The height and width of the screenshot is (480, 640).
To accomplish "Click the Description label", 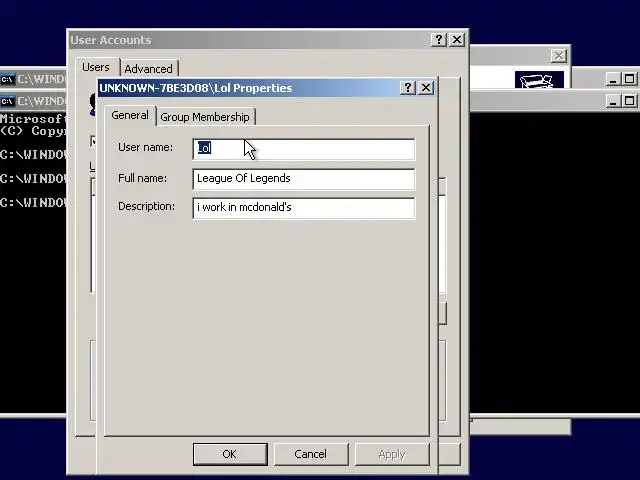I will tap(147, 207).
